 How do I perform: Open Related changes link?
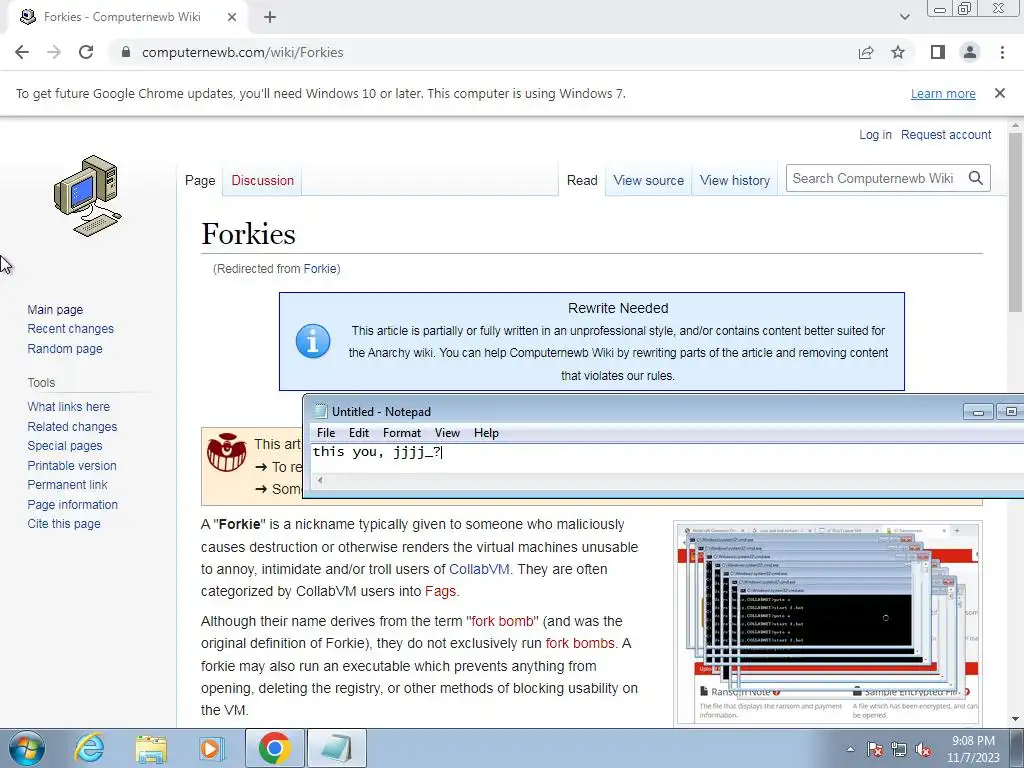tap(72, 426)
